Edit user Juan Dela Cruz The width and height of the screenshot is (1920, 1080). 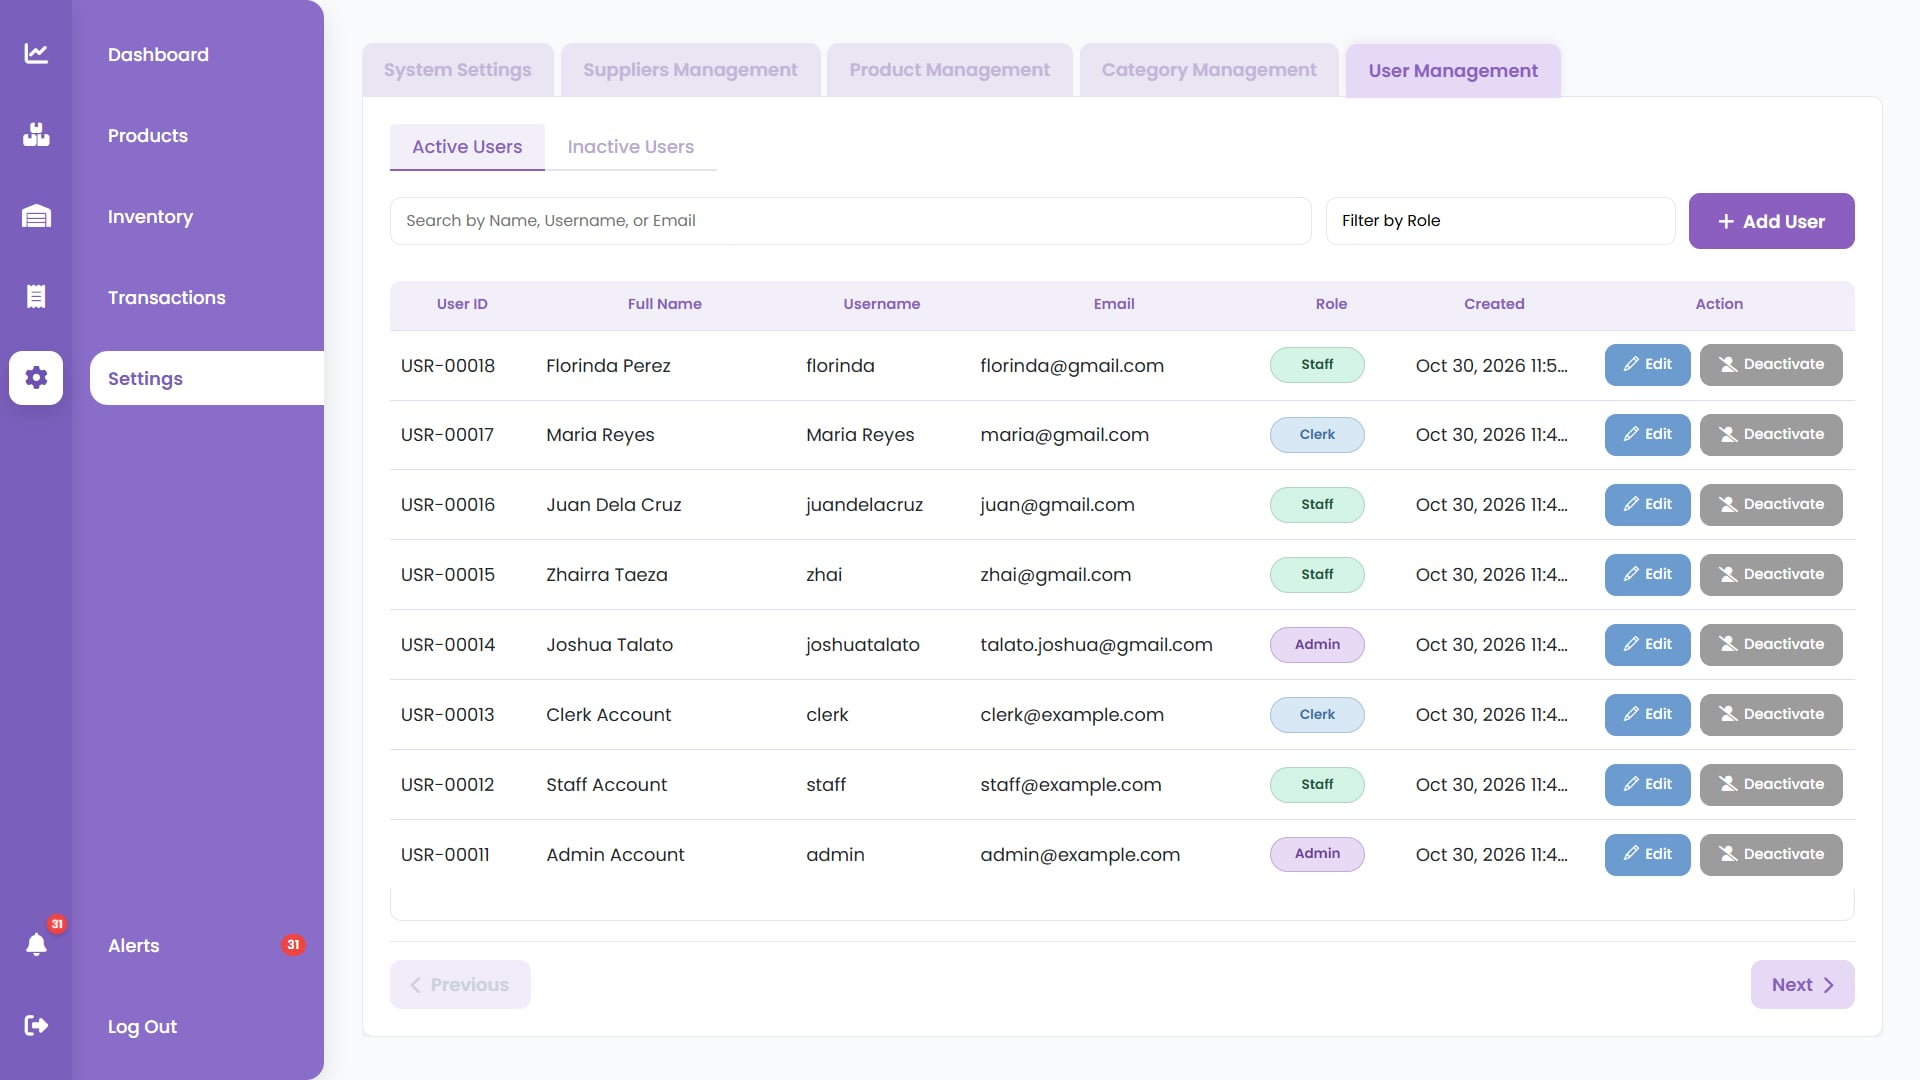1647,505
